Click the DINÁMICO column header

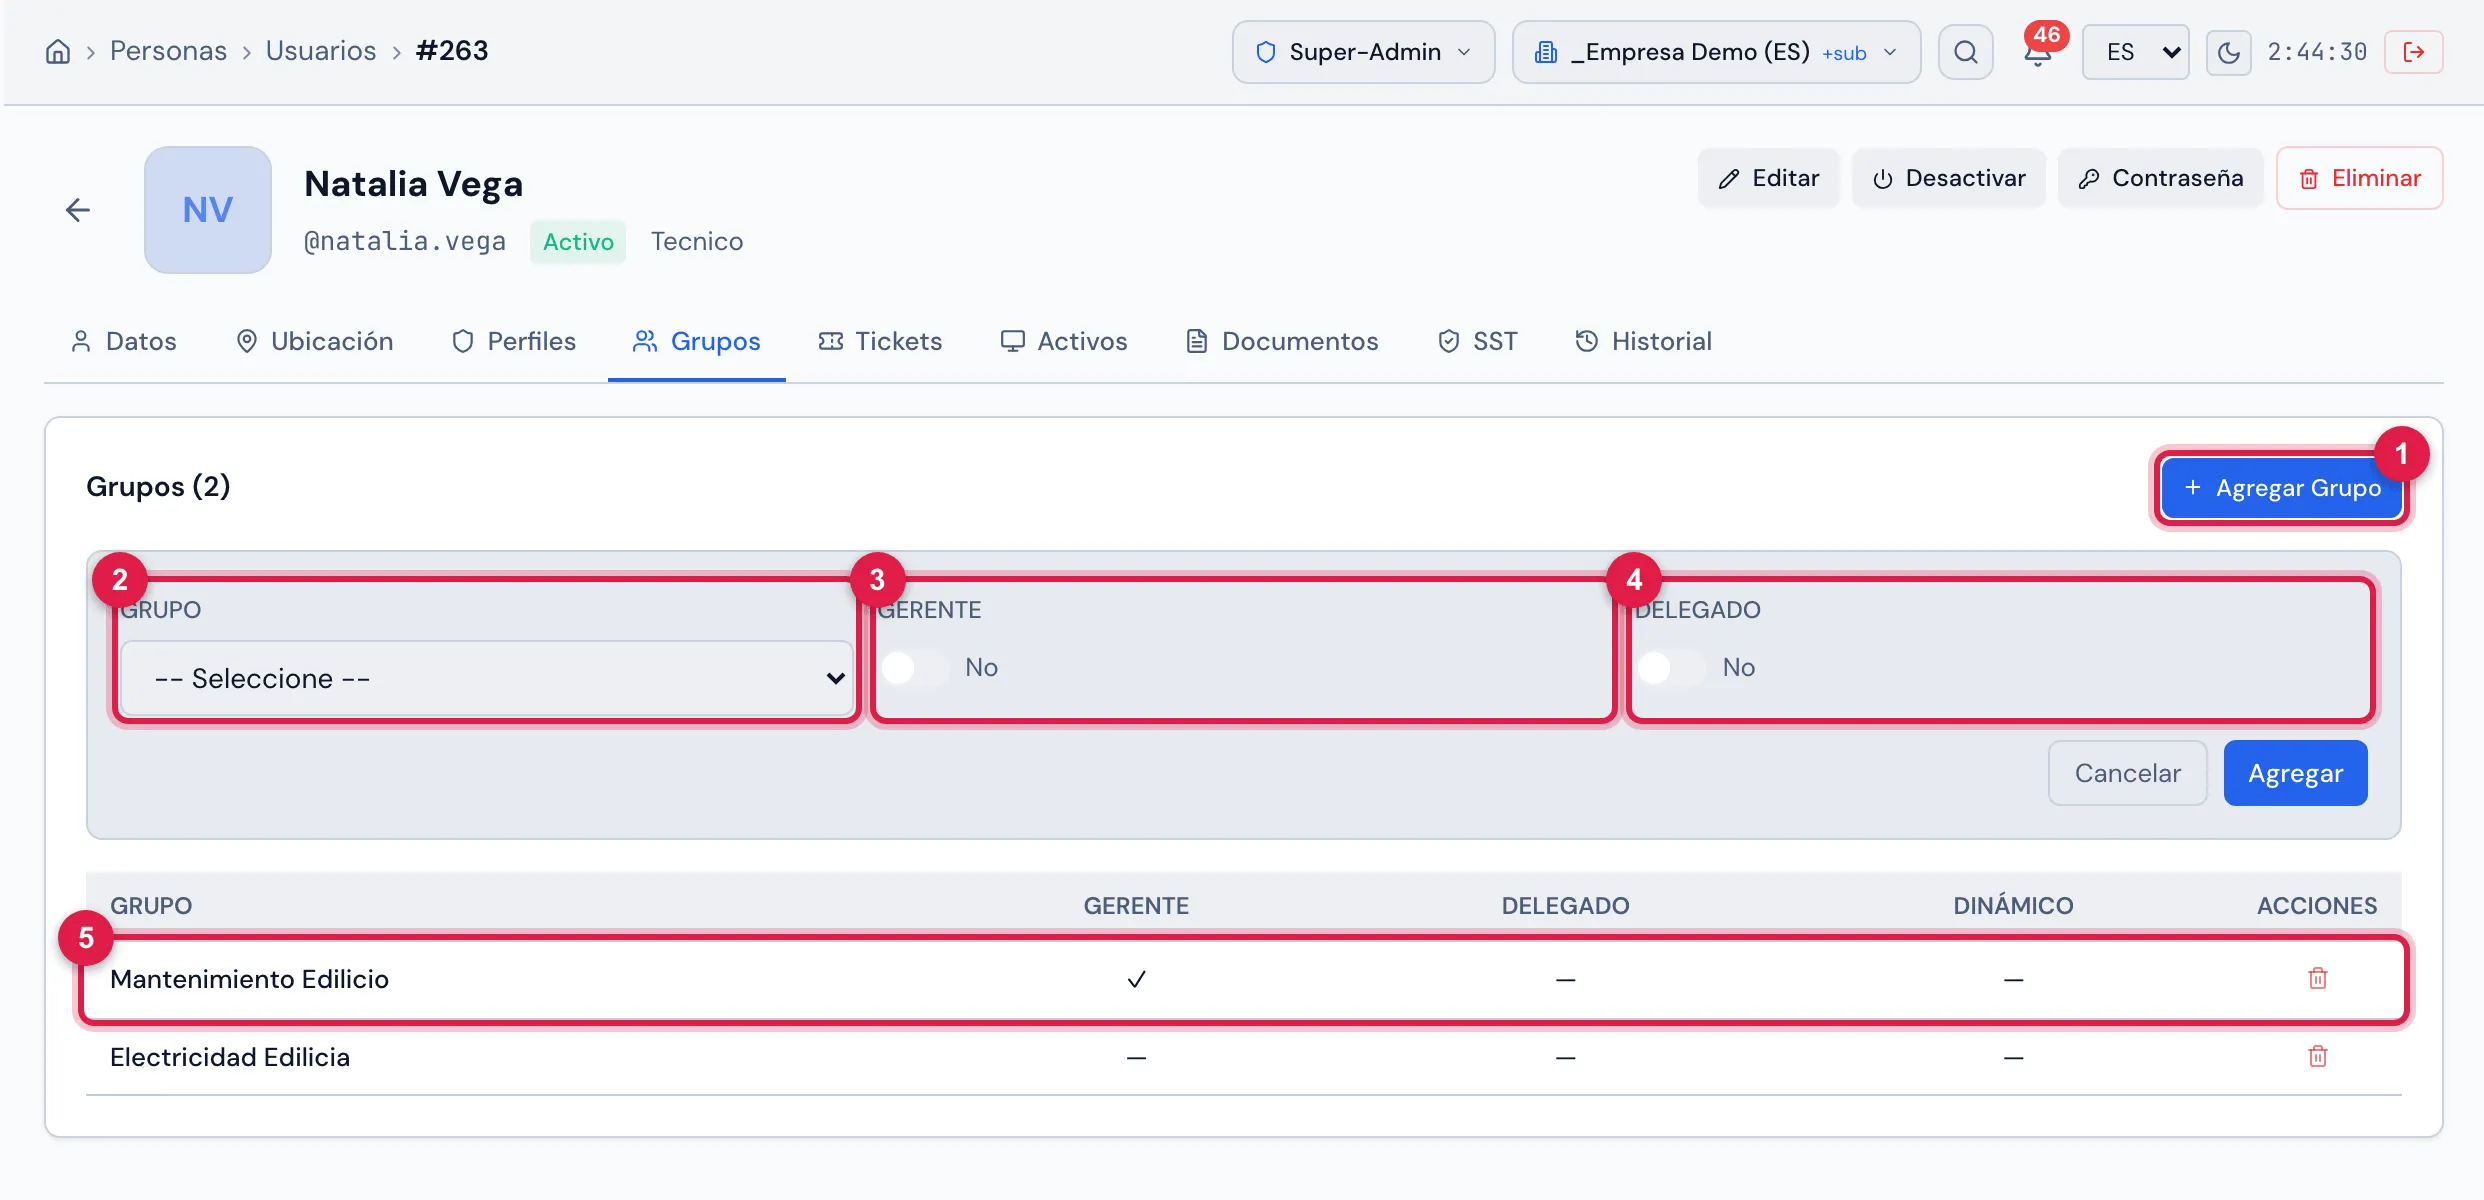pos(2013,906)
